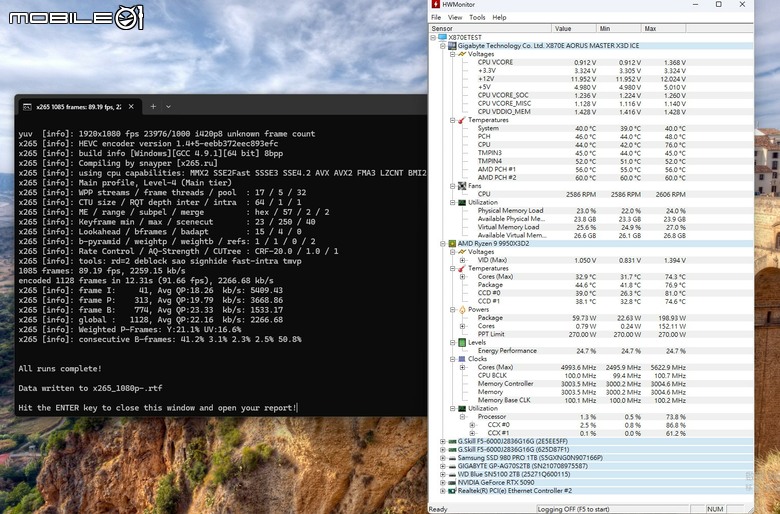Click the AMD Ryzen 9 CPU chip icon
This screenshot has height=514, width=780.
pos(452,244)
